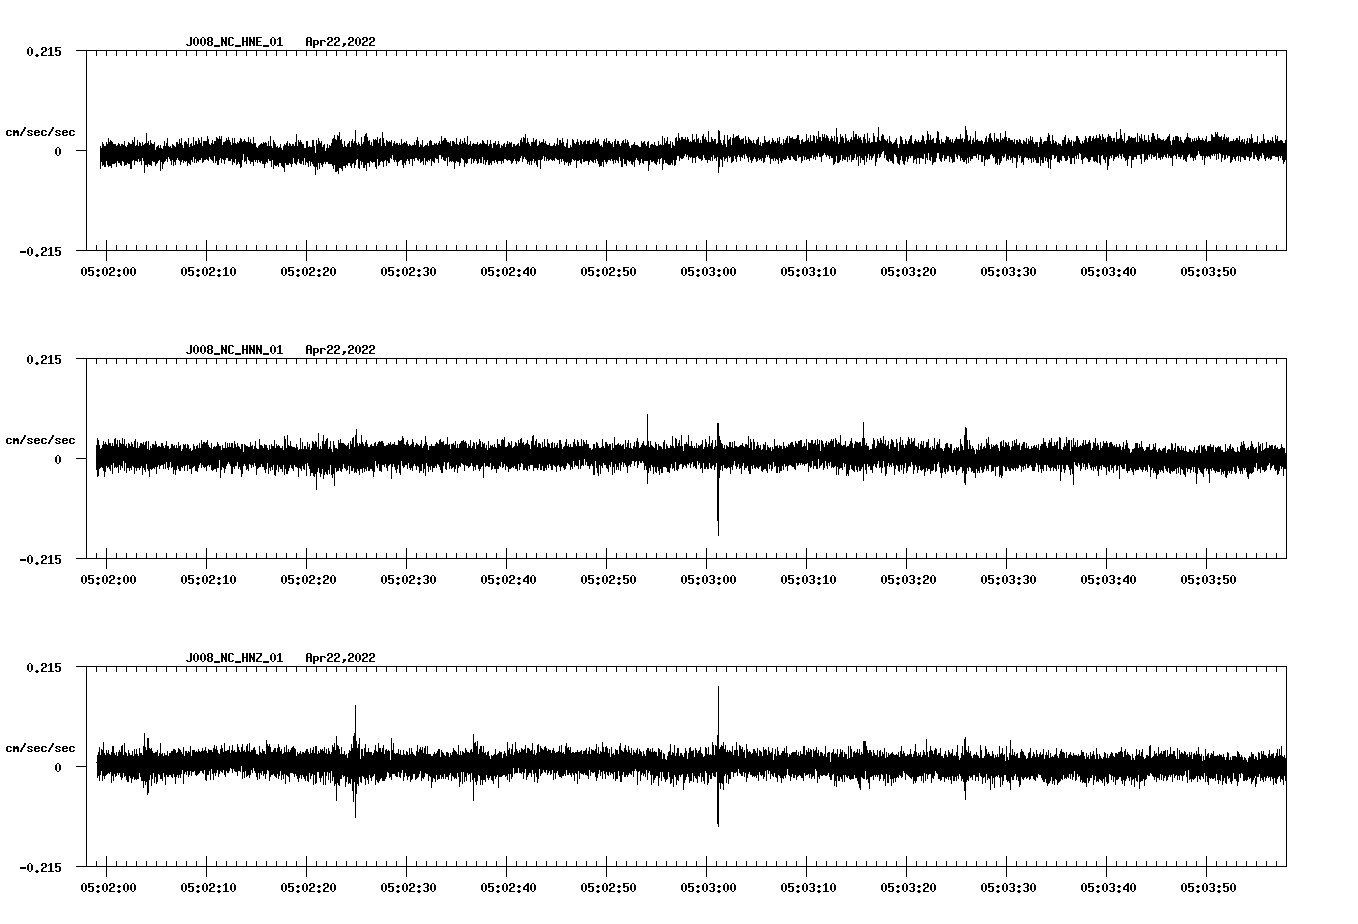
Task: Click the 05:02:20 time label under HNN plot
Action: 308,579
